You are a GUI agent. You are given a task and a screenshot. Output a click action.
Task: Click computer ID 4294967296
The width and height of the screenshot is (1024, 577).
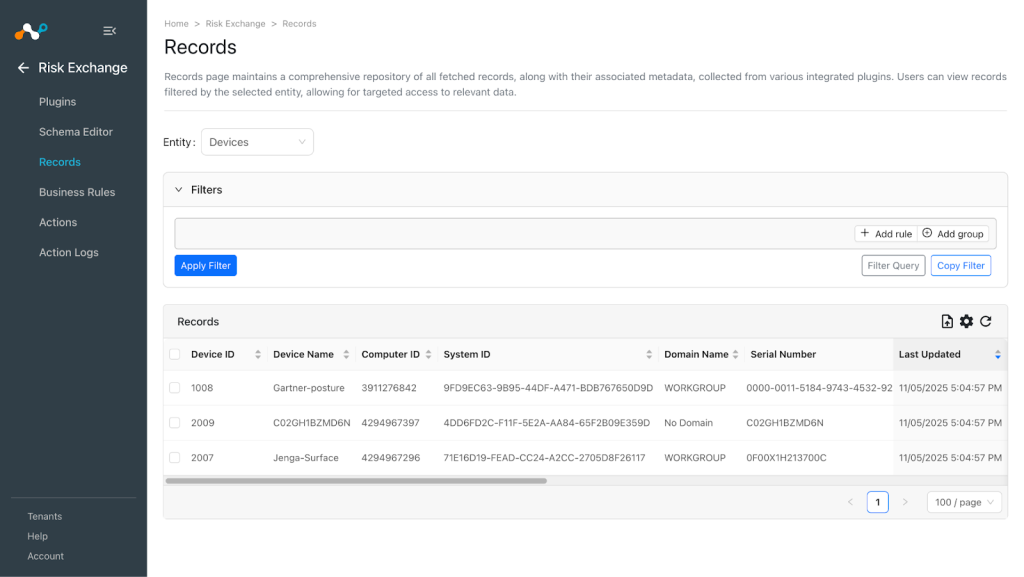click(391, 458)
